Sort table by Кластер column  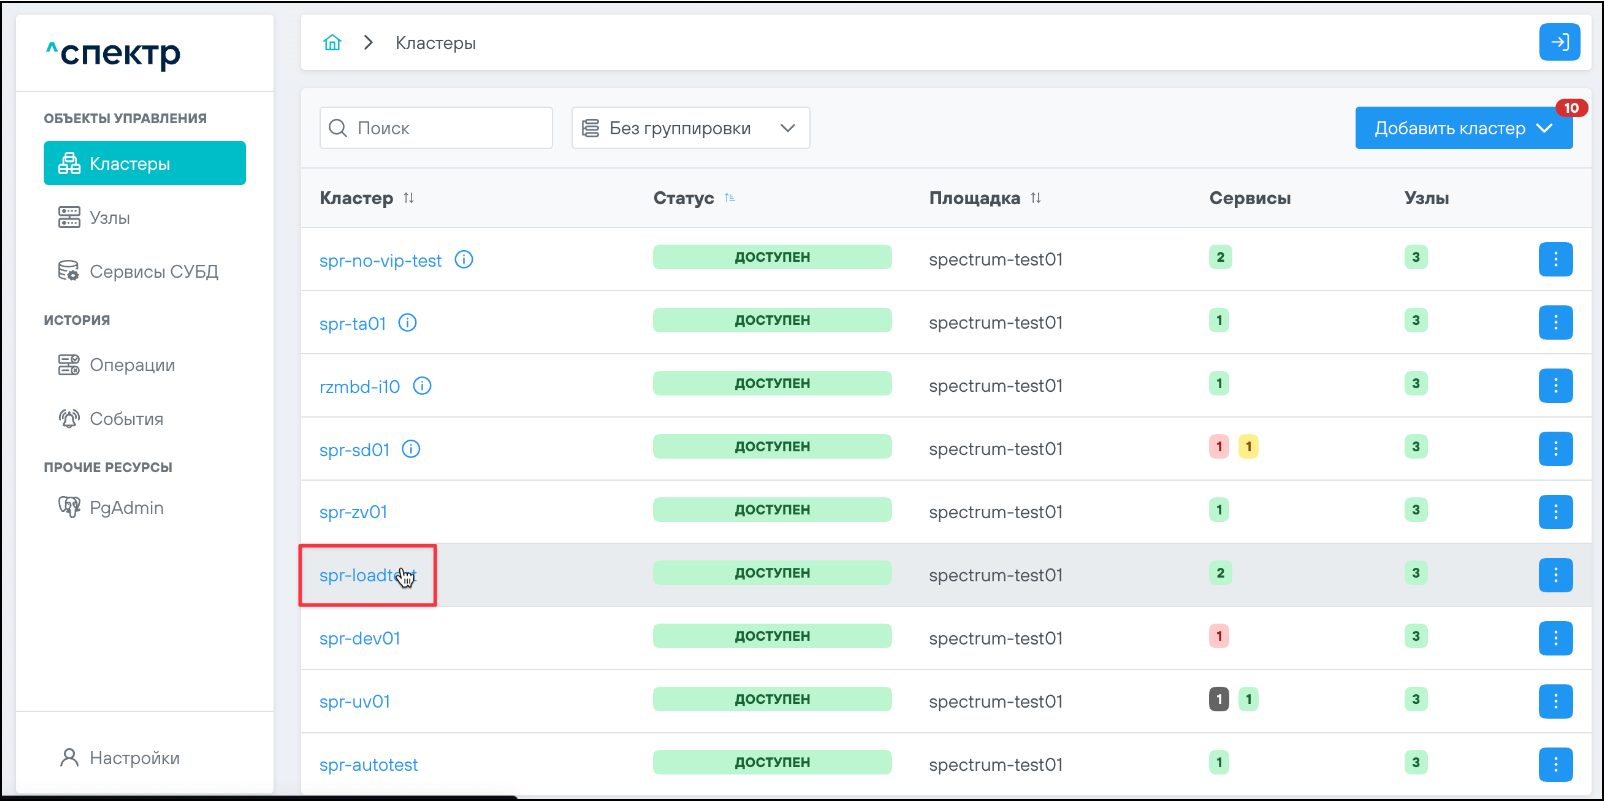point(408,198)
